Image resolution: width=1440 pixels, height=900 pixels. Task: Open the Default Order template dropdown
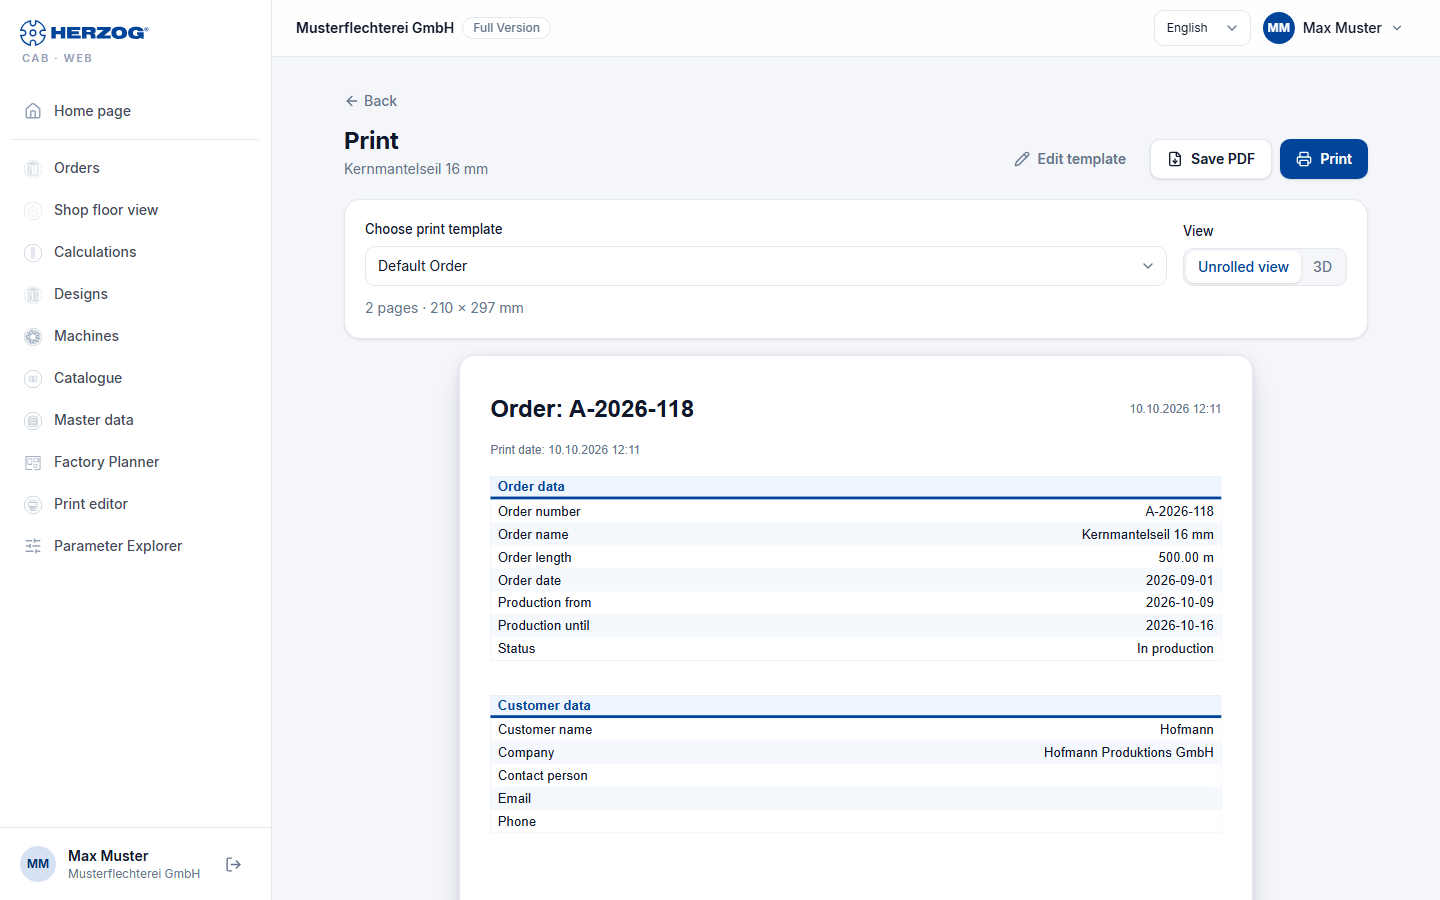click(765, 266)
